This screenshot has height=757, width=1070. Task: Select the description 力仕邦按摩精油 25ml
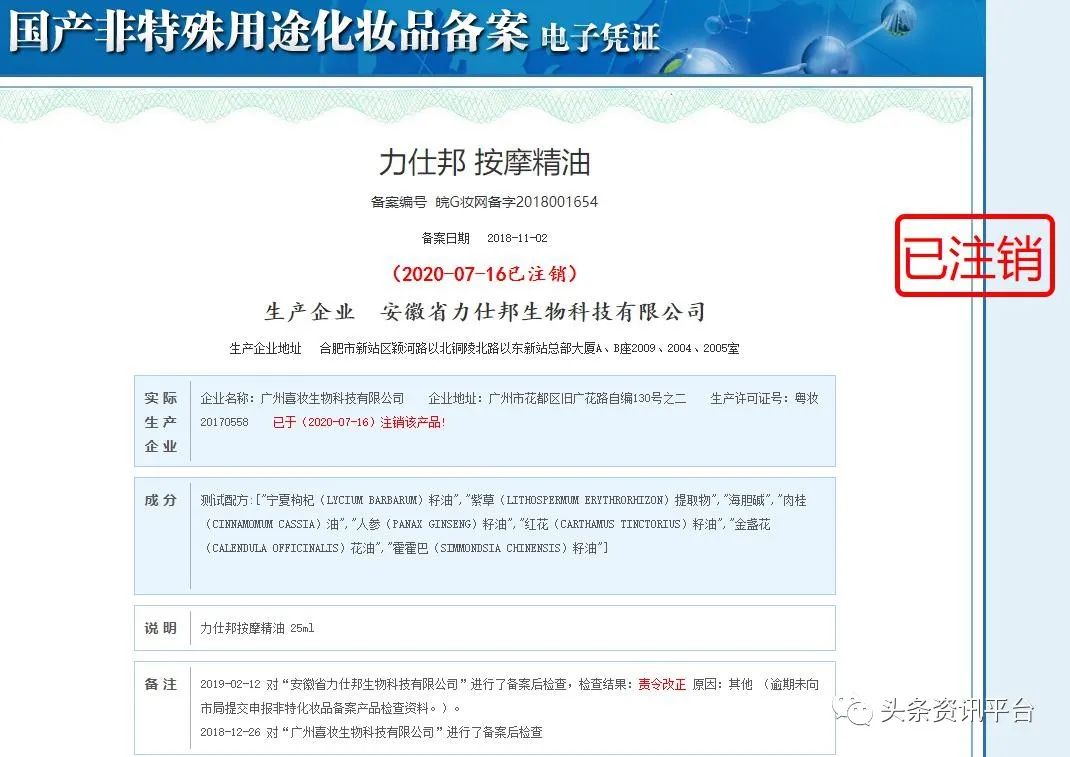point(257,628)
